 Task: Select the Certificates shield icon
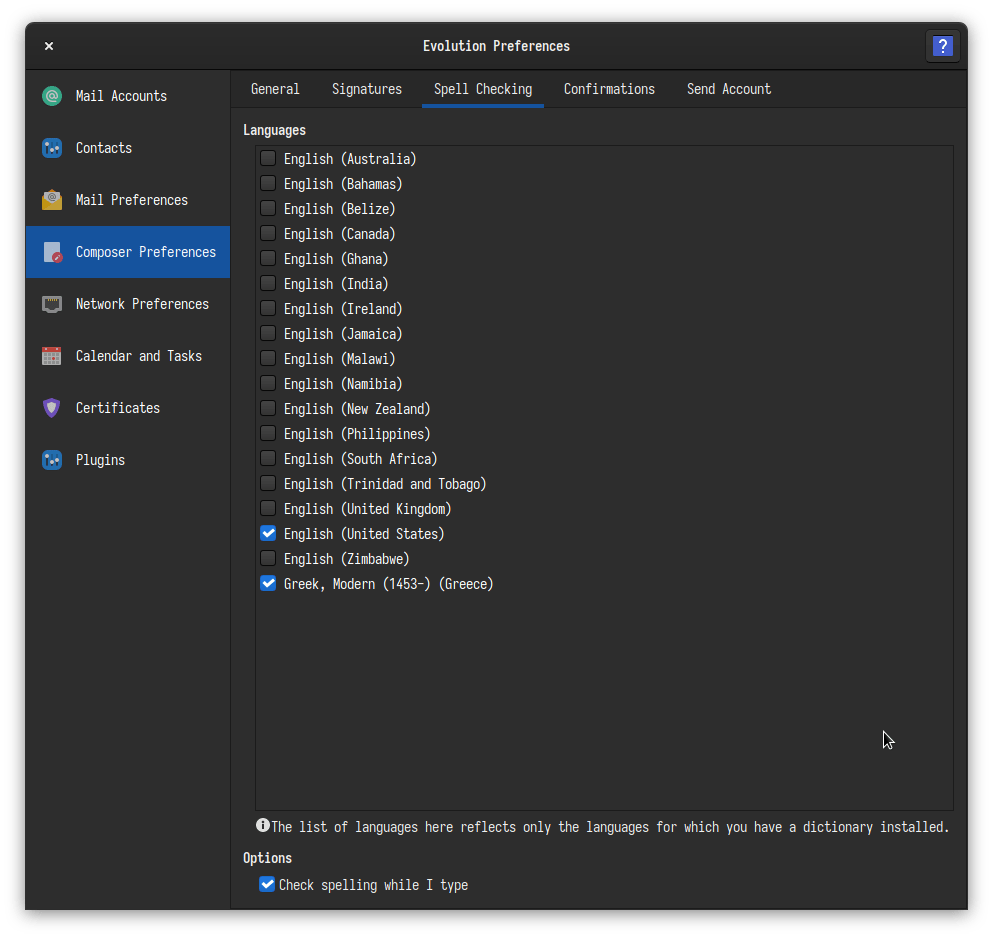point(52,408)
